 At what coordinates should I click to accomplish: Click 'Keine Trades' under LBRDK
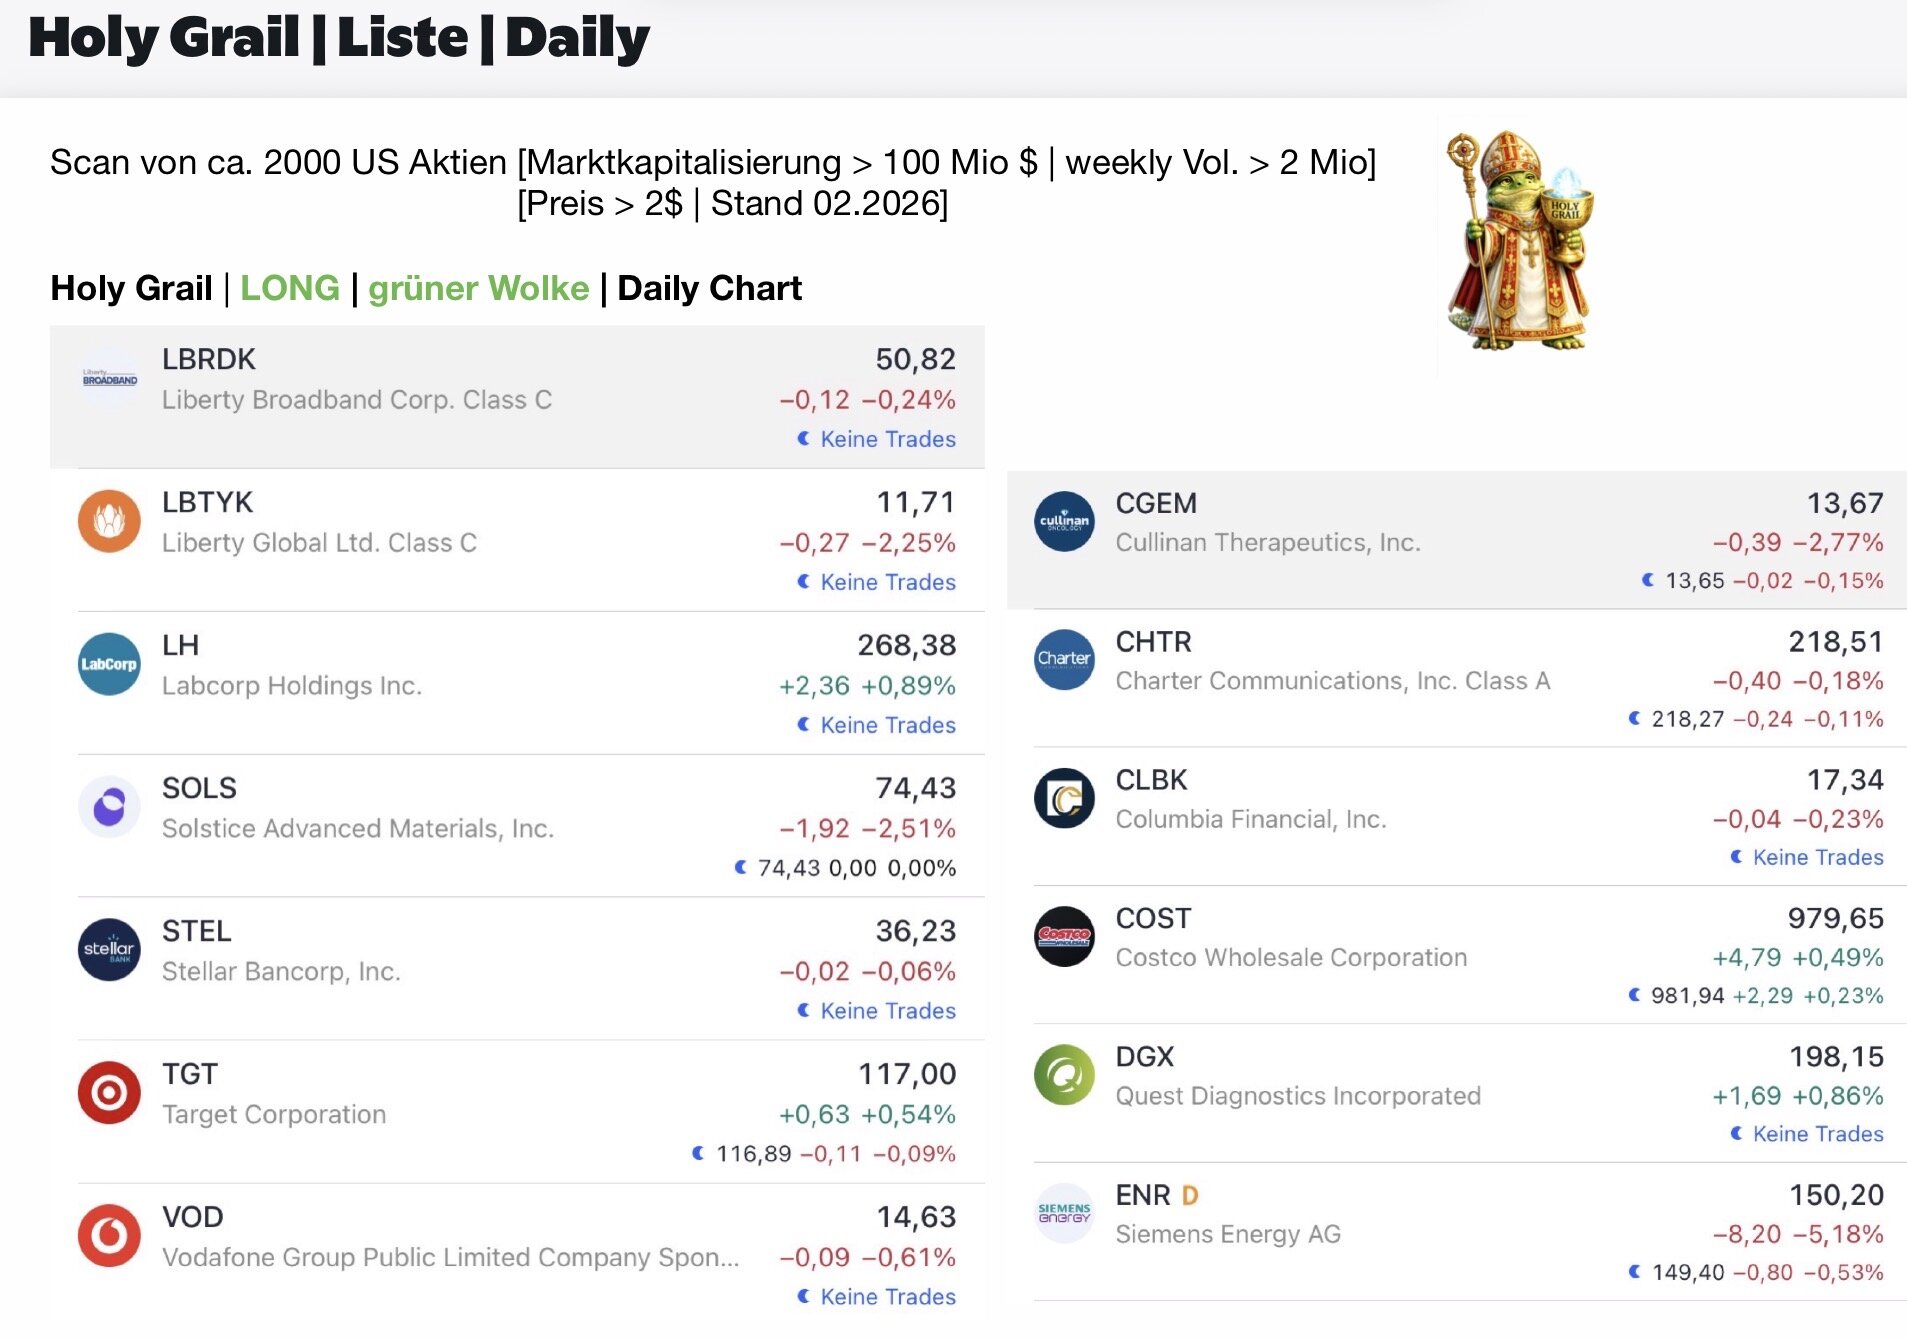(x=887, y=439)
